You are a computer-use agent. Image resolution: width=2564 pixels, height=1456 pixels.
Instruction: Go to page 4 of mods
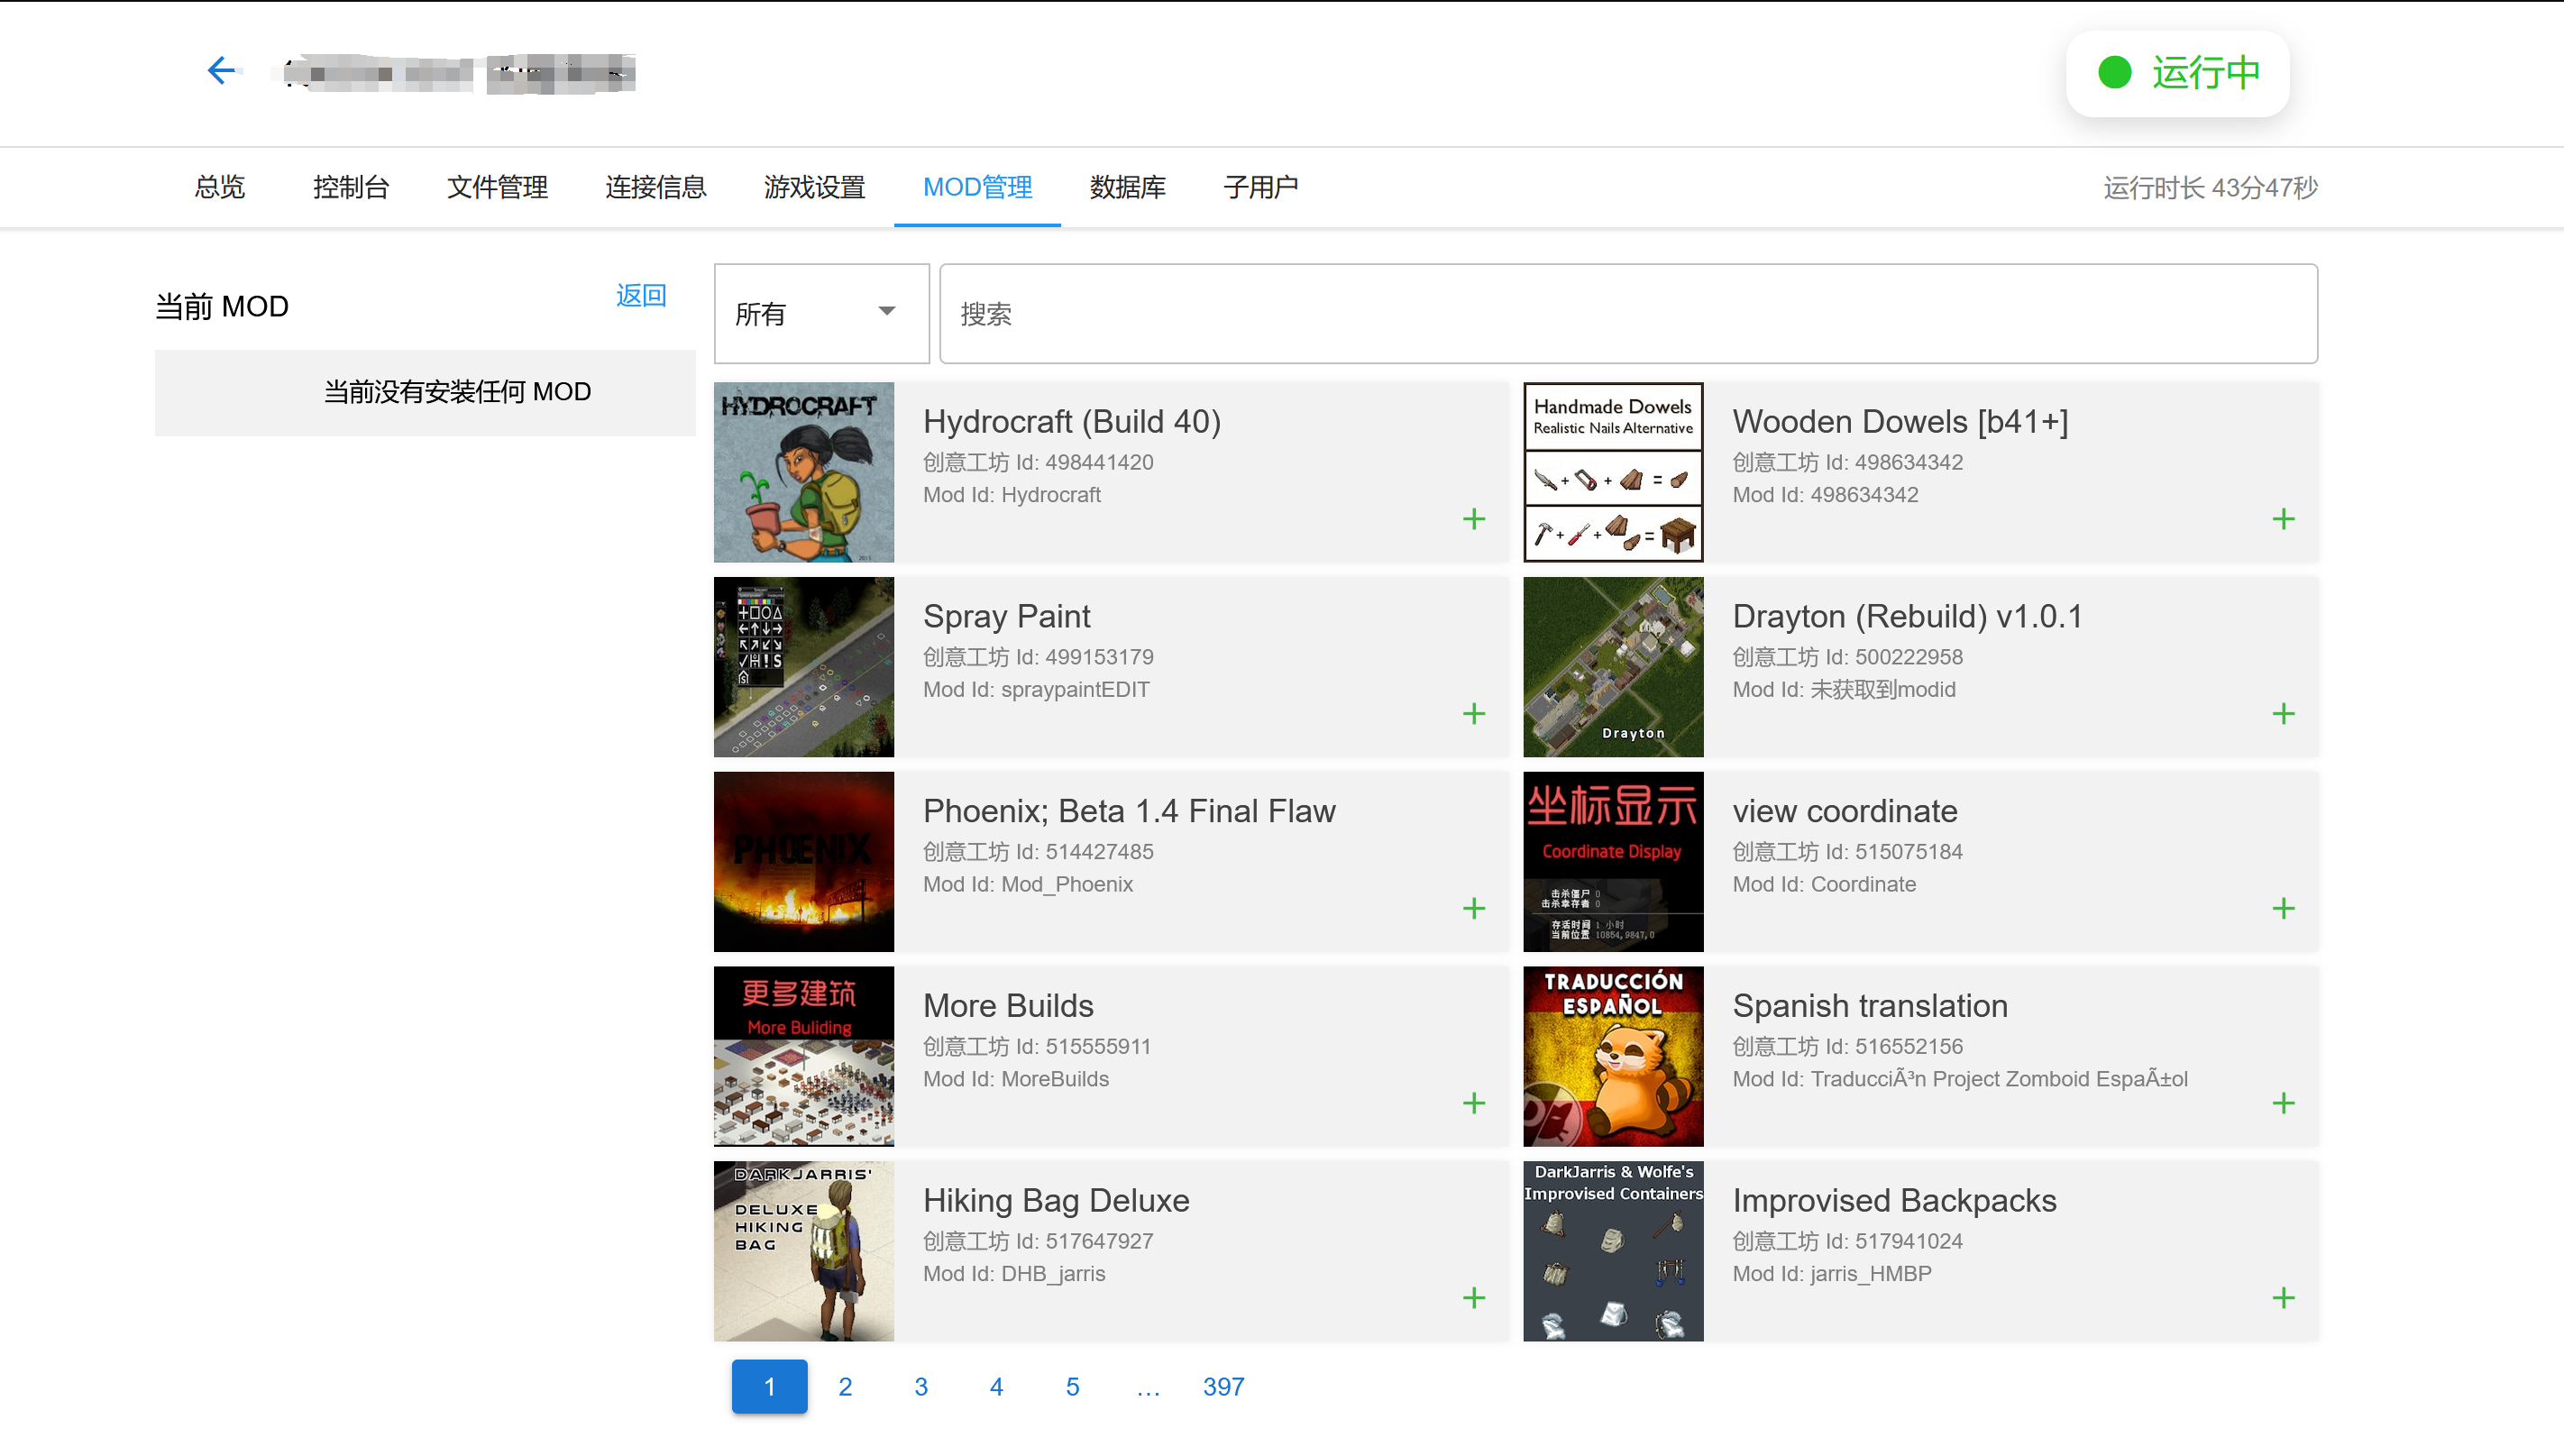point(996,1386)
